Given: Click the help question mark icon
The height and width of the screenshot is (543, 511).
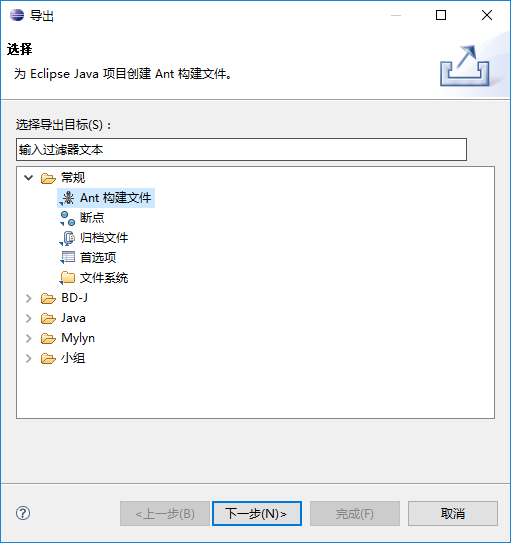Looking at the screenshot, I should pyautogui.click(x=23, y=513).
